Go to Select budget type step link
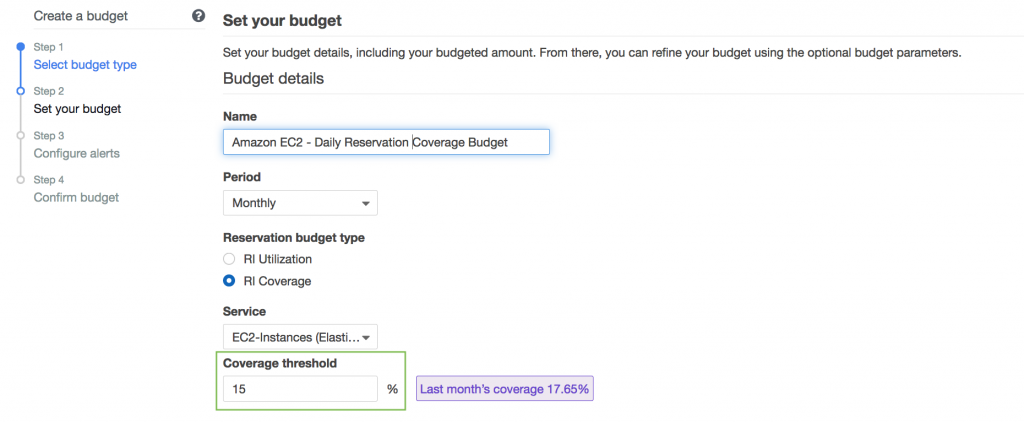1024x422 pixels. pos(85,65)
